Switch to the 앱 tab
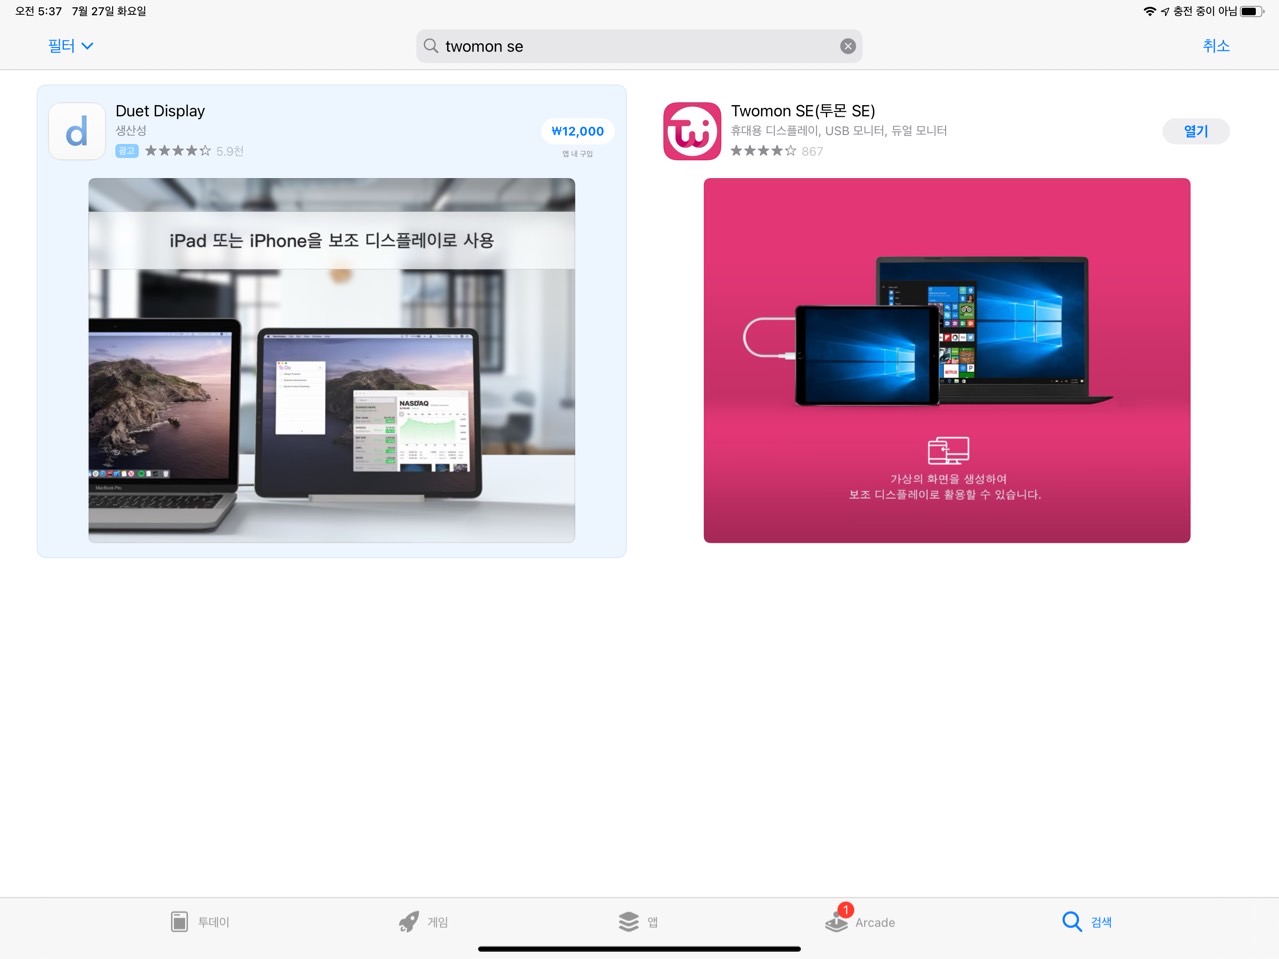Viewport: 1279px width, 959px height. click(x=639, y=922)
